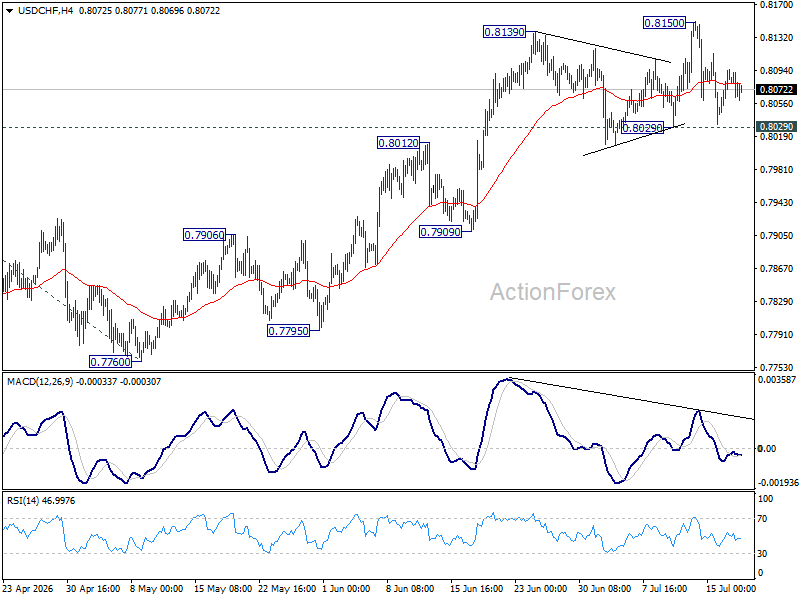Click the 0.80290 level marker on price axis
Image resolution: width=800 pixels, height=600 pixels.
pos(776,127)
